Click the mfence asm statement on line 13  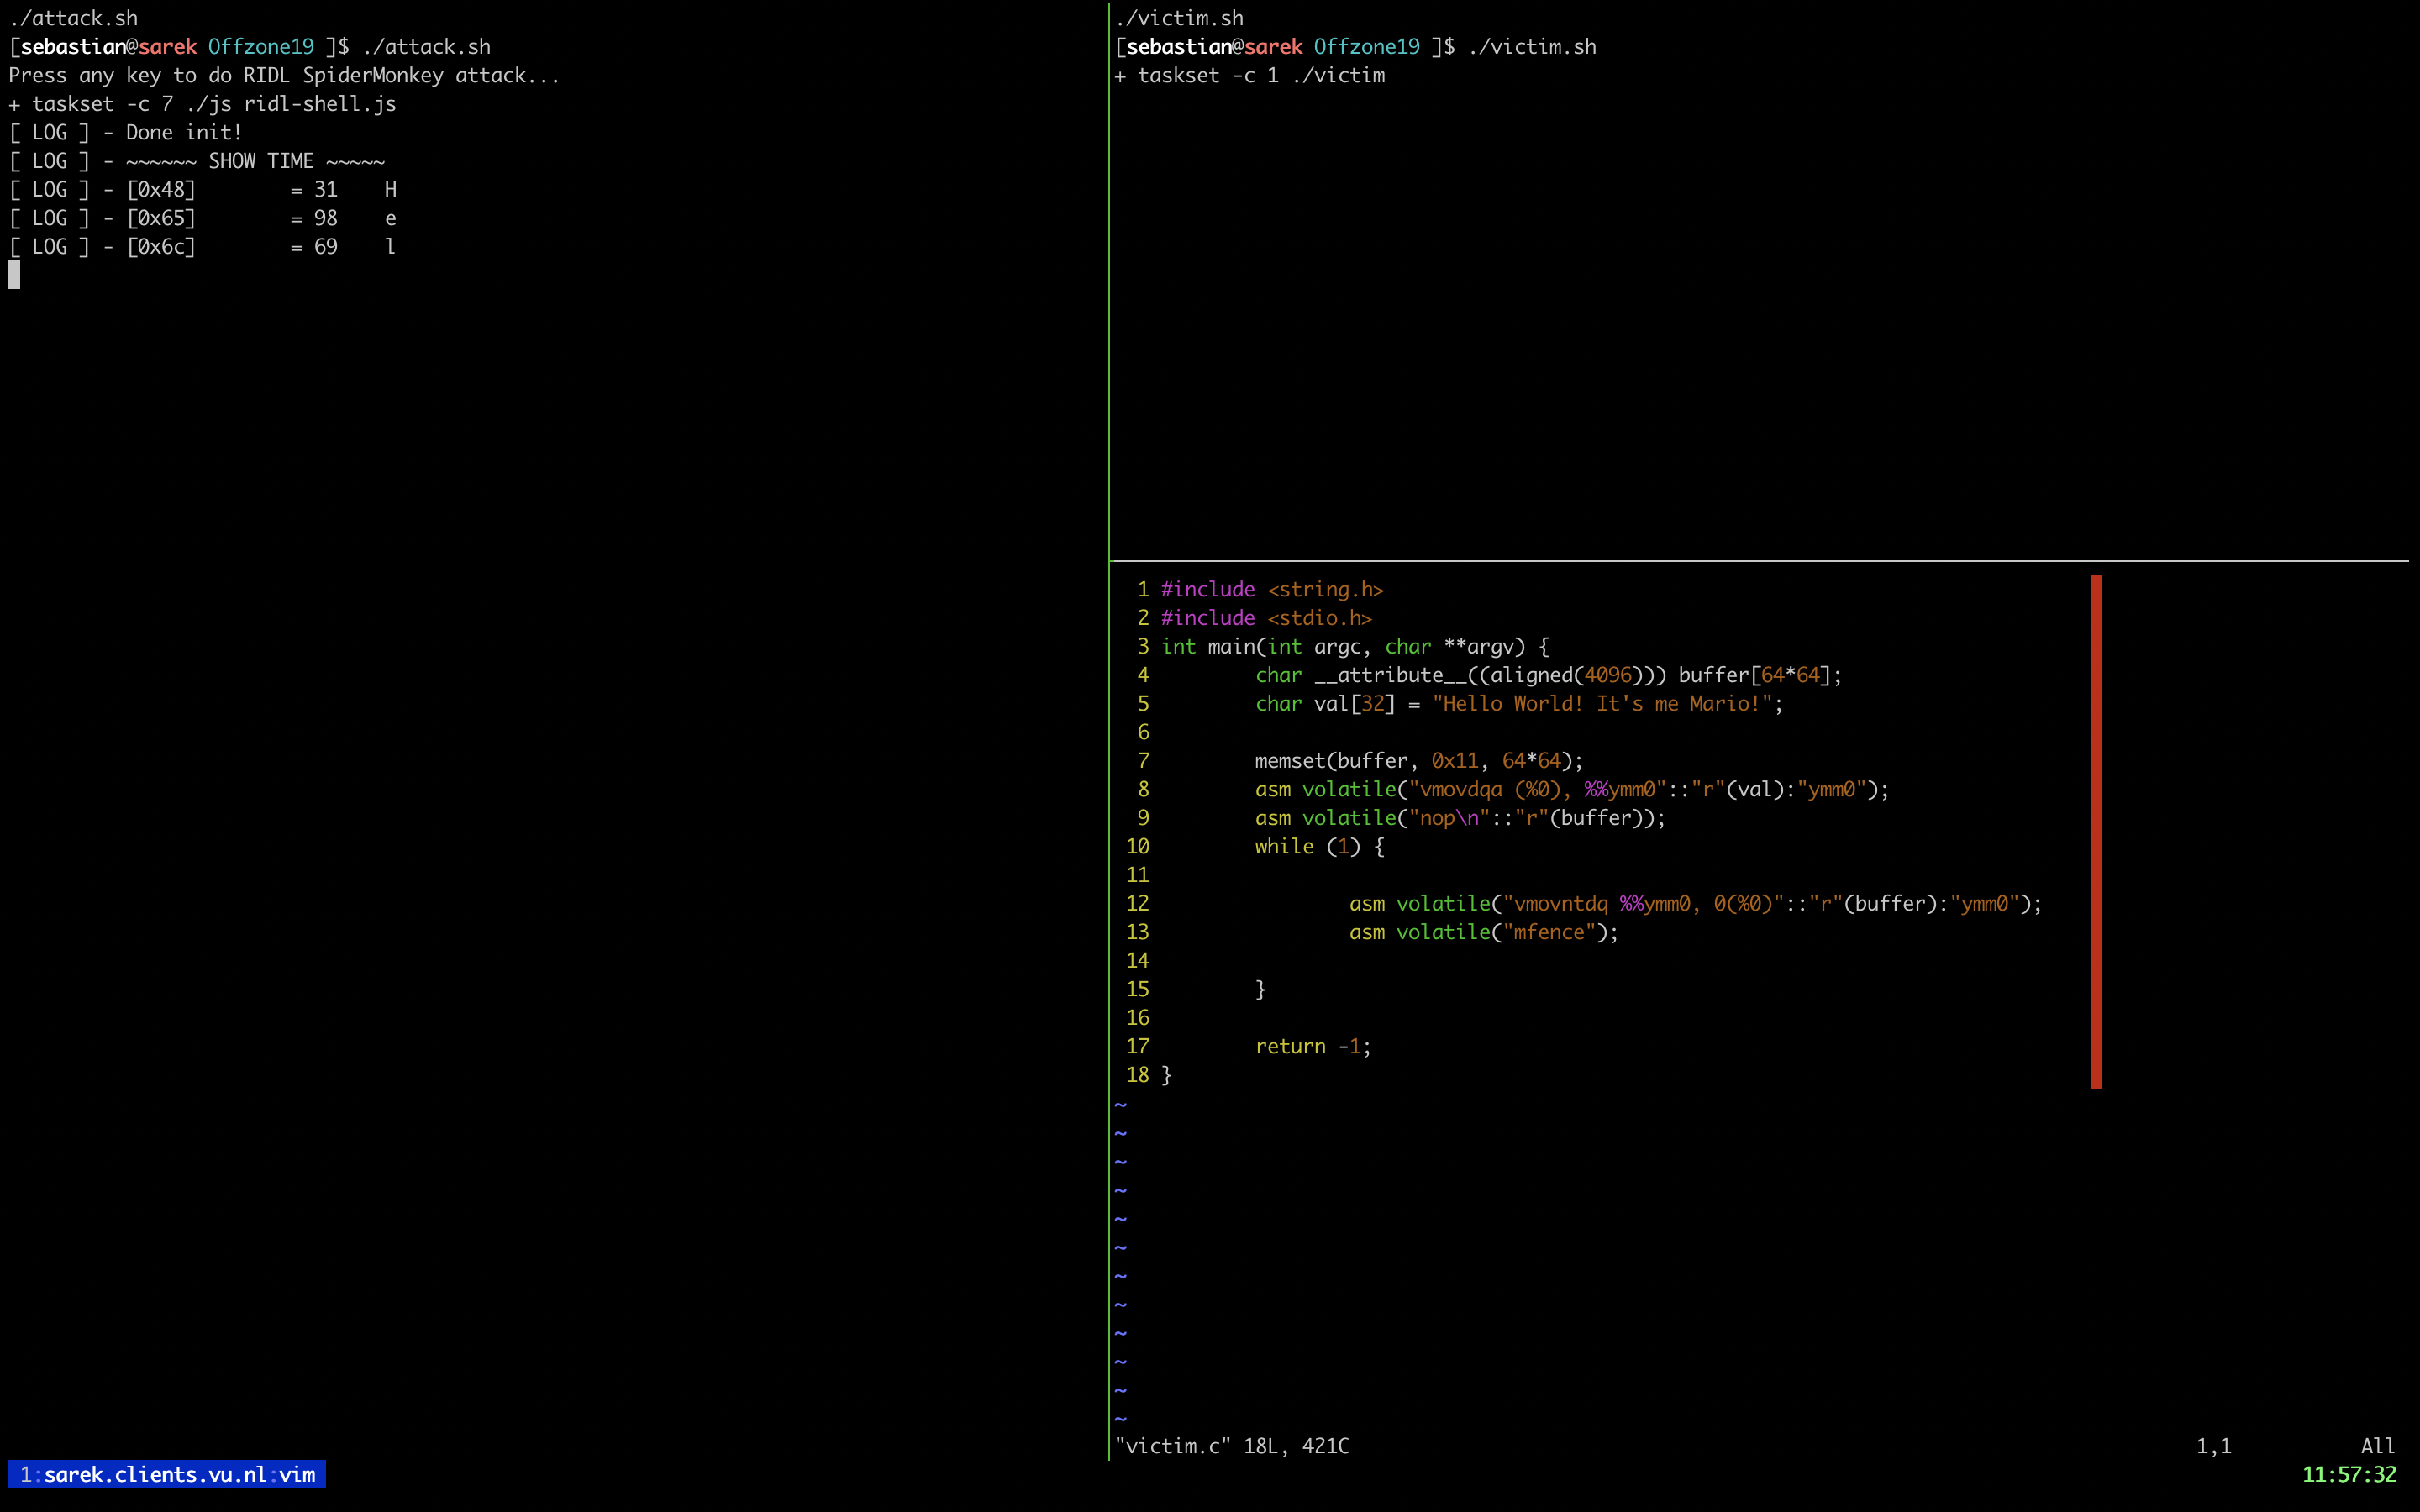(x=1484, y=932)
